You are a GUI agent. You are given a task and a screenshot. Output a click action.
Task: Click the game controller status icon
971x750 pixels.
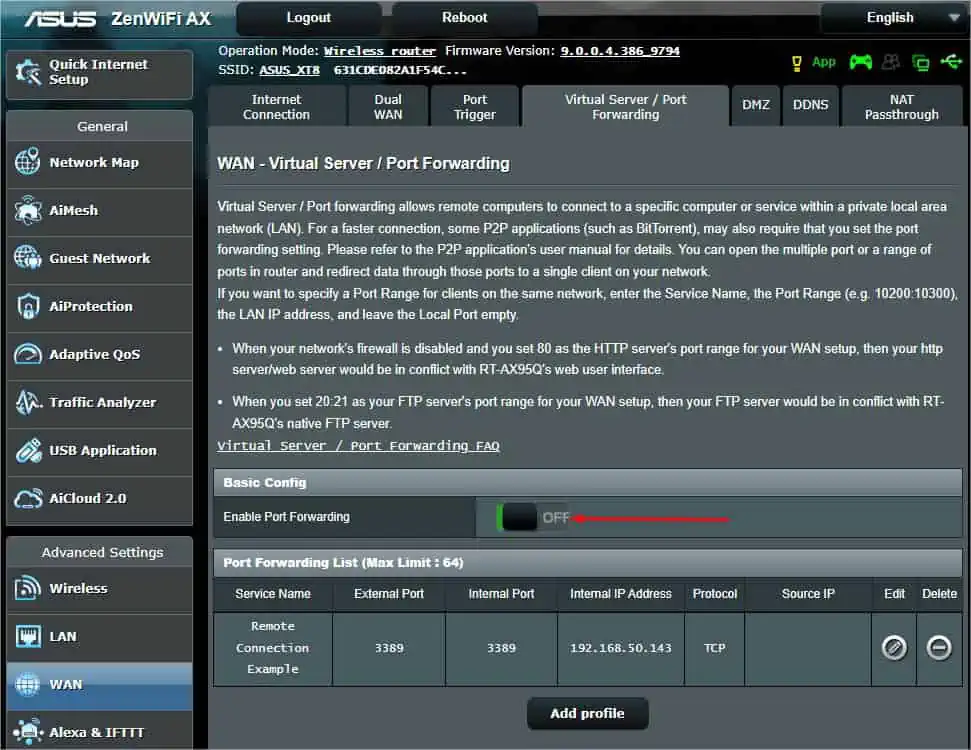862,61
